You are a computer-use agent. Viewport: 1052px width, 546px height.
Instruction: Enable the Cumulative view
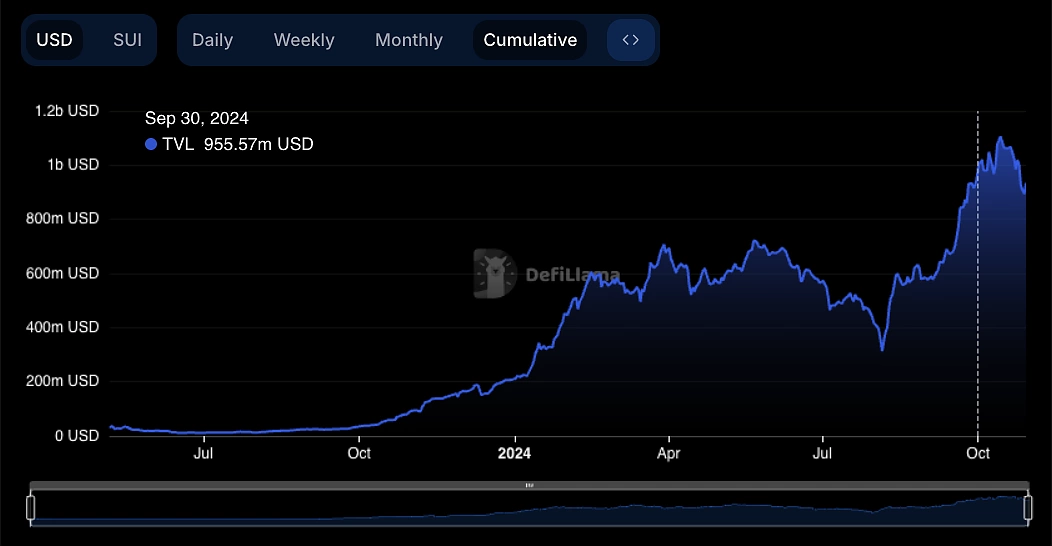pos(530,40)
